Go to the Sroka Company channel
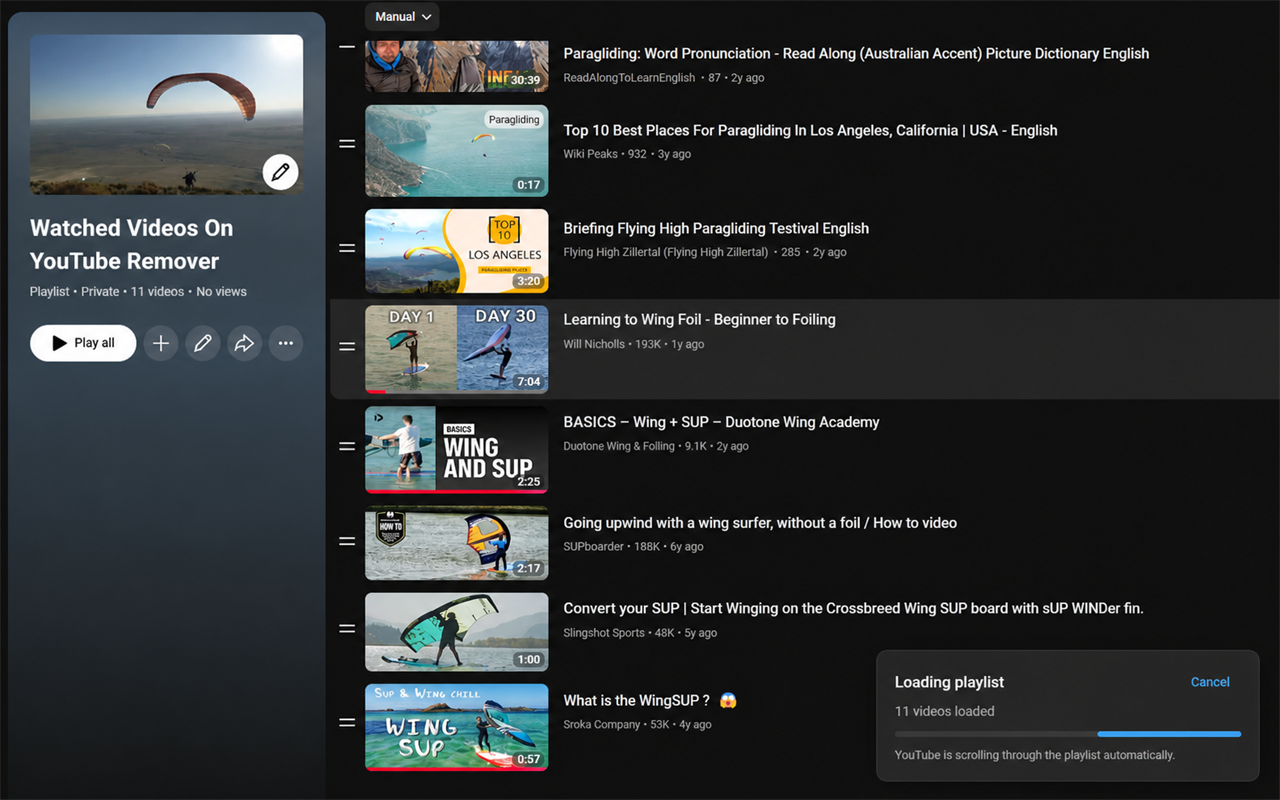The image size is (1280, 800). click(x=602, y=725)
